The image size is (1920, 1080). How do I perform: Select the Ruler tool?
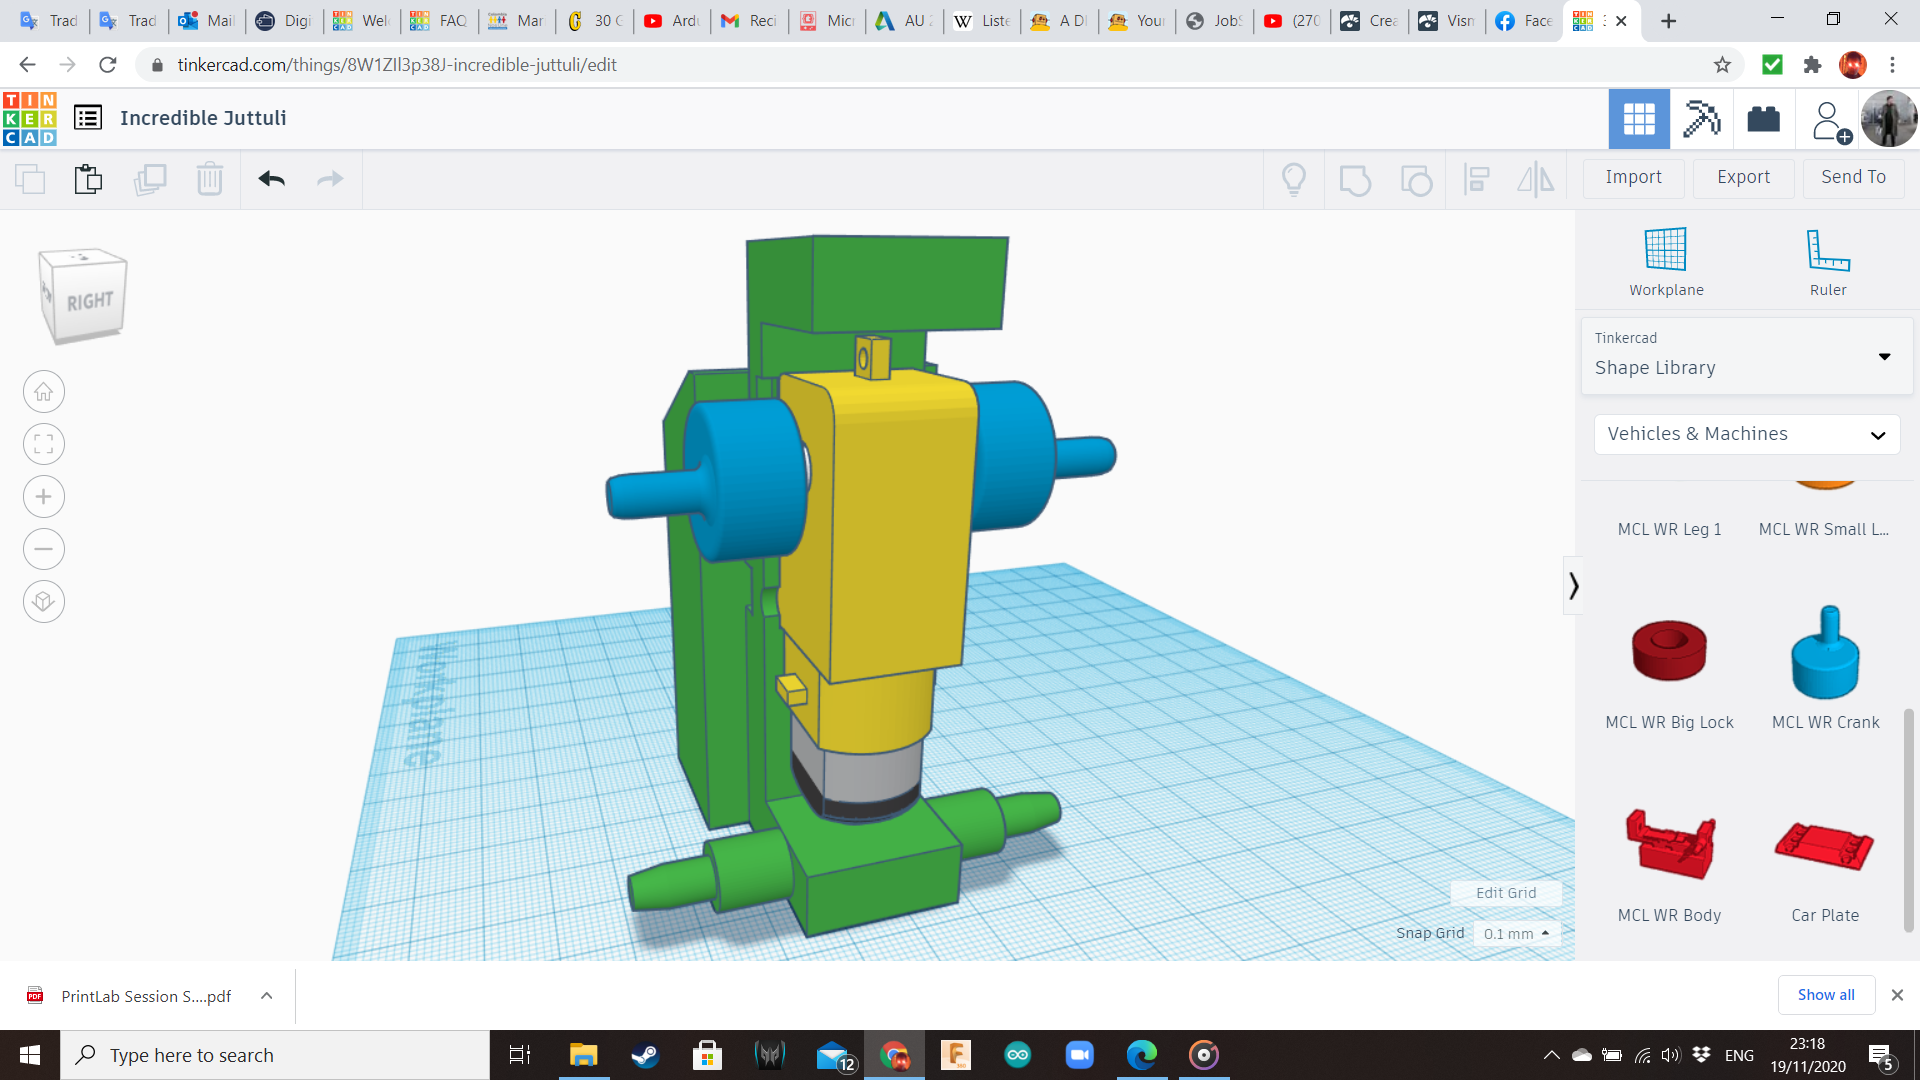[1827, 250]
